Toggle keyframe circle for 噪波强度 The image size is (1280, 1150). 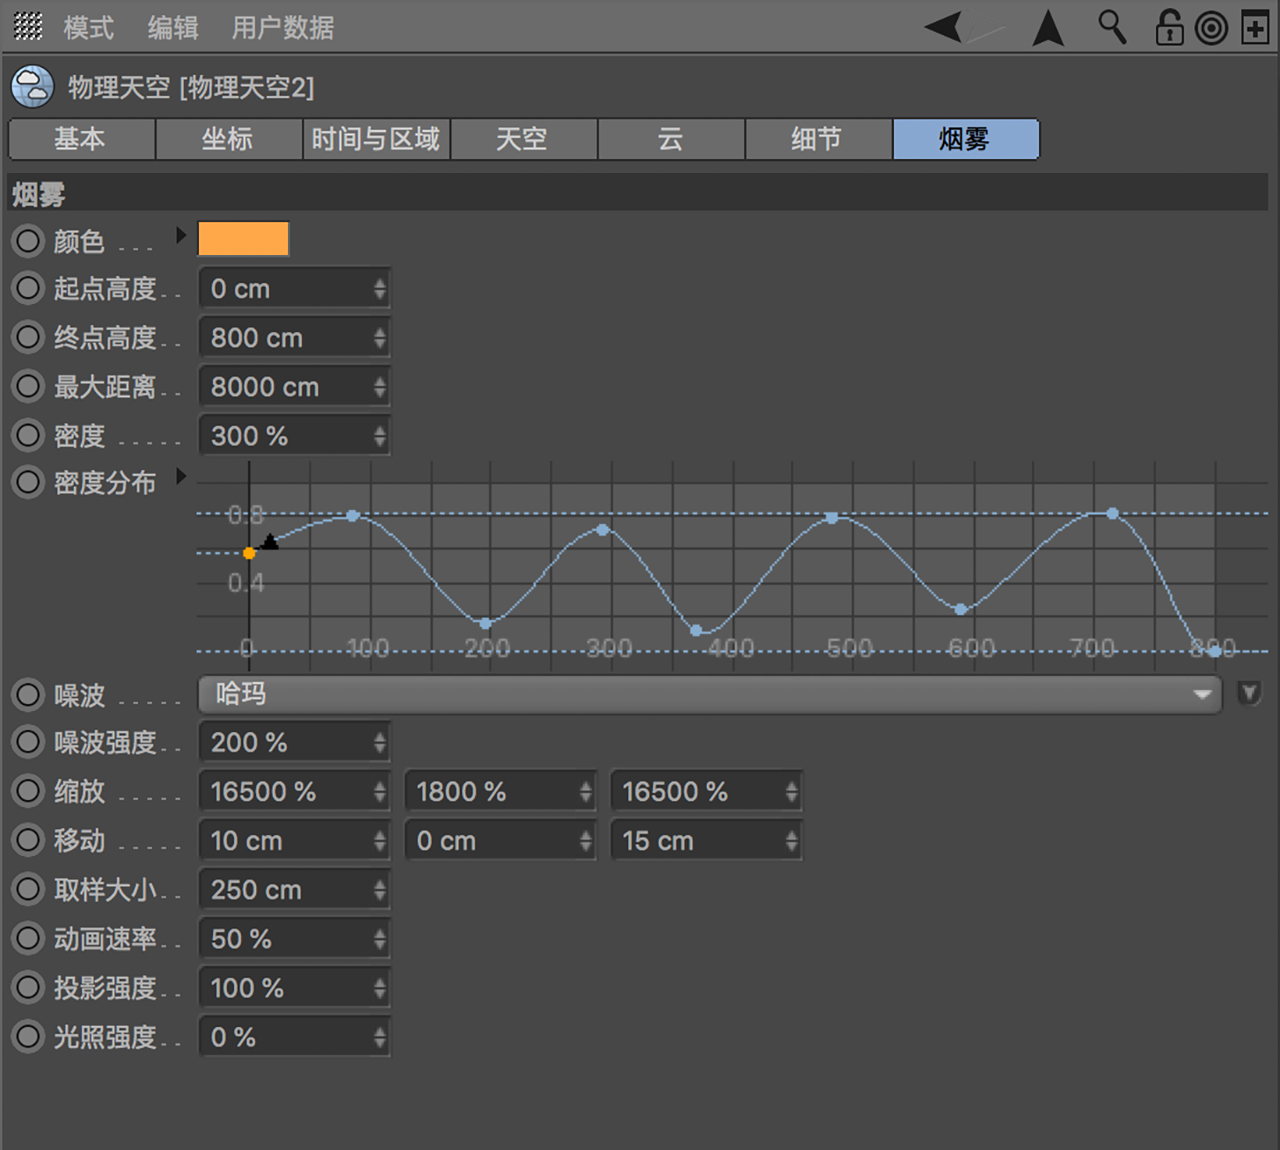coord(28,742)
